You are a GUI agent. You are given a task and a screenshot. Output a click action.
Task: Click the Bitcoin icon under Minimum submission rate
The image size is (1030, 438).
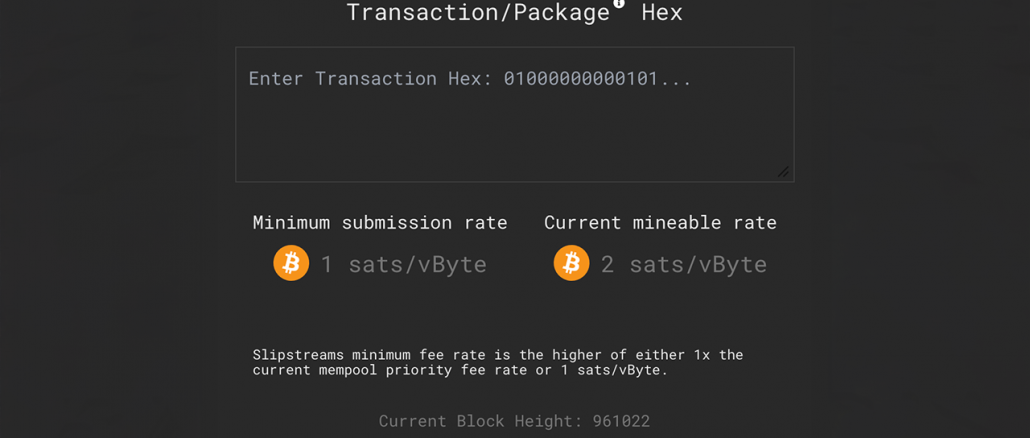tap(291, 263)
